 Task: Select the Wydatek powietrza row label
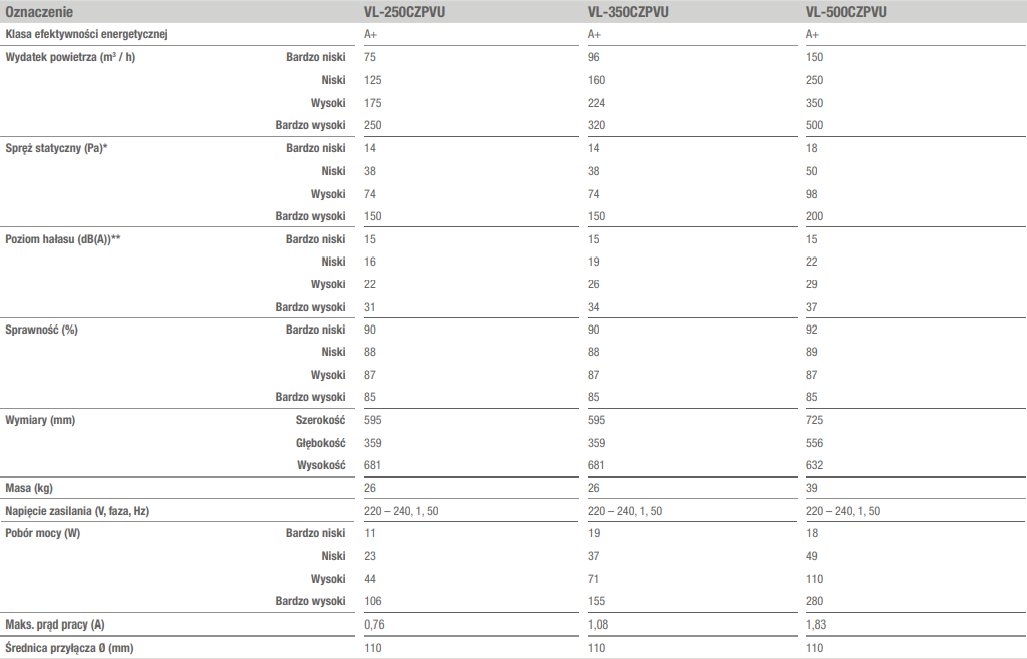tap(70, 57)
